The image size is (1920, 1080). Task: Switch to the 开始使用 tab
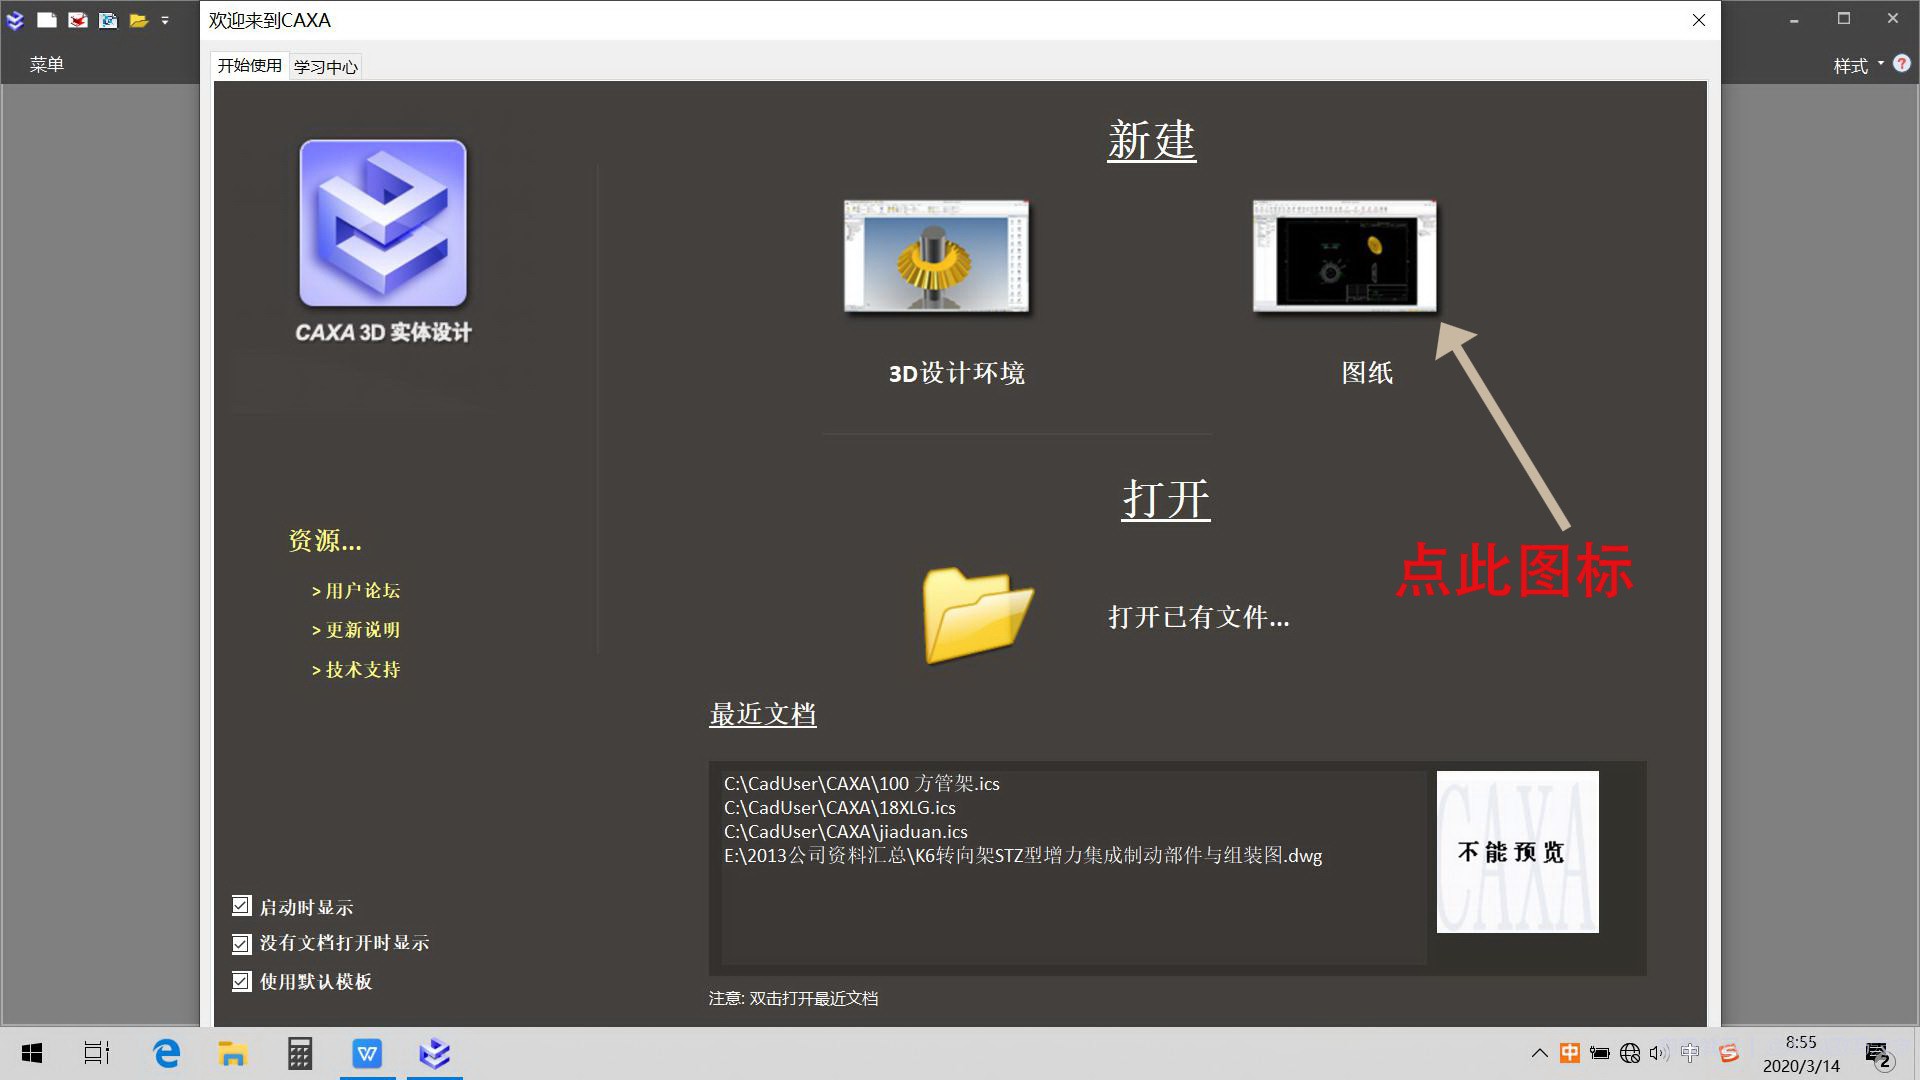pos(249,66)
